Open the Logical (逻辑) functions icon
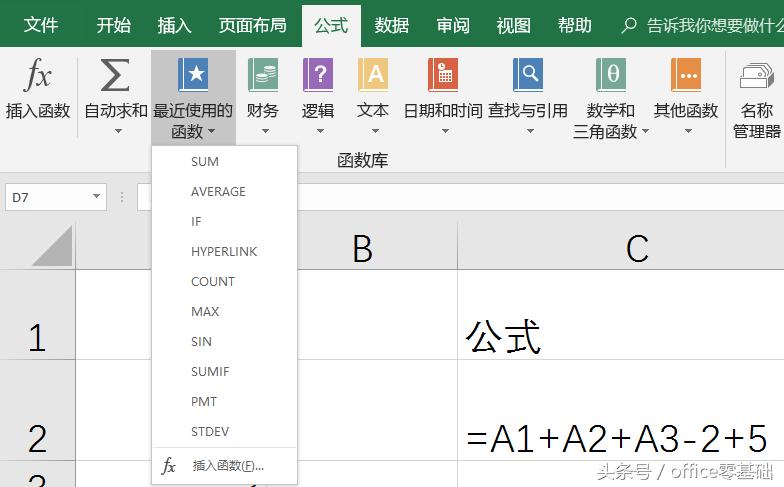This screenshot has height=487, width=784. tap(318, 74)
